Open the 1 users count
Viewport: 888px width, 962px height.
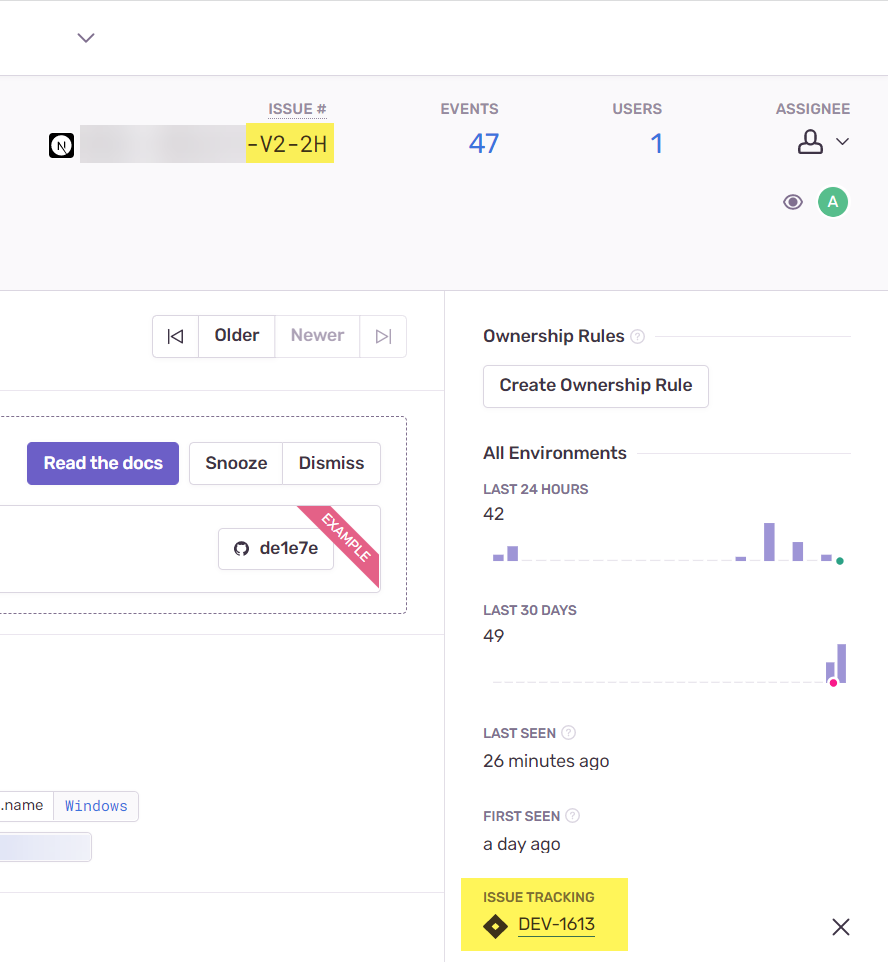point(656,144)
